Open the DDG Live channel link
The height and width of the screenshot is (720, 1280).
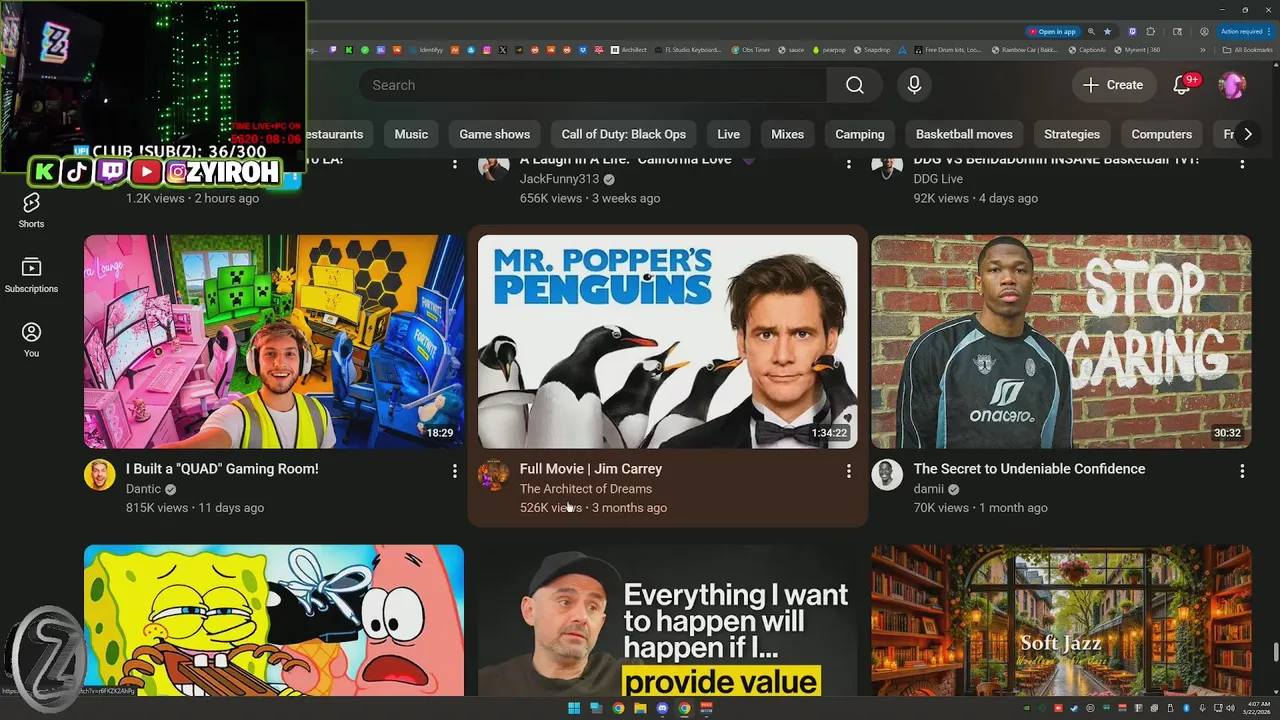(938, 179)
